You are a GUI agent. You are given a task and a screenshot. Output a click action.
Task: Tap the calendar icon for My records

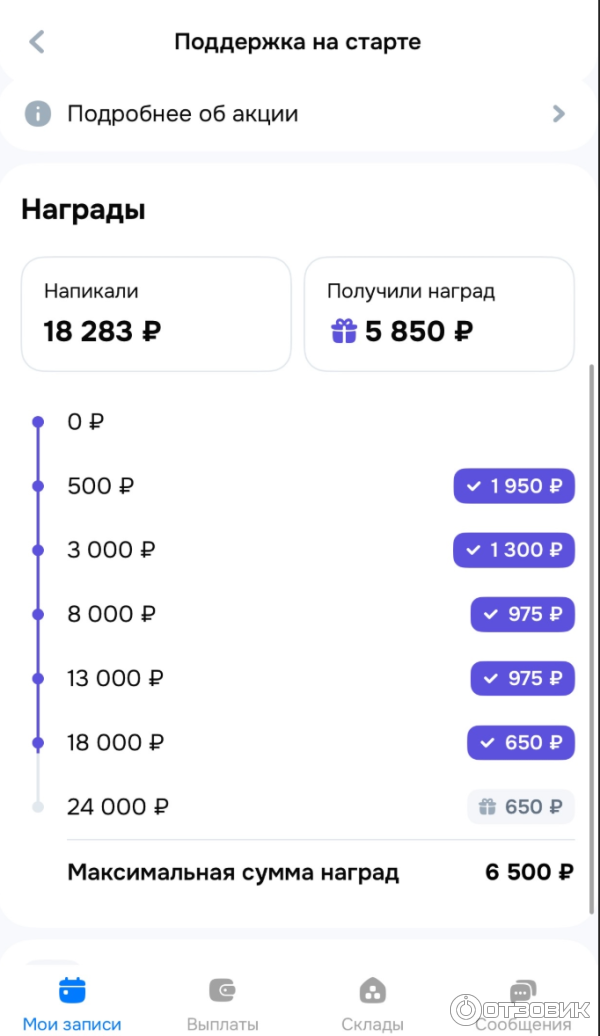coord(72,990)
